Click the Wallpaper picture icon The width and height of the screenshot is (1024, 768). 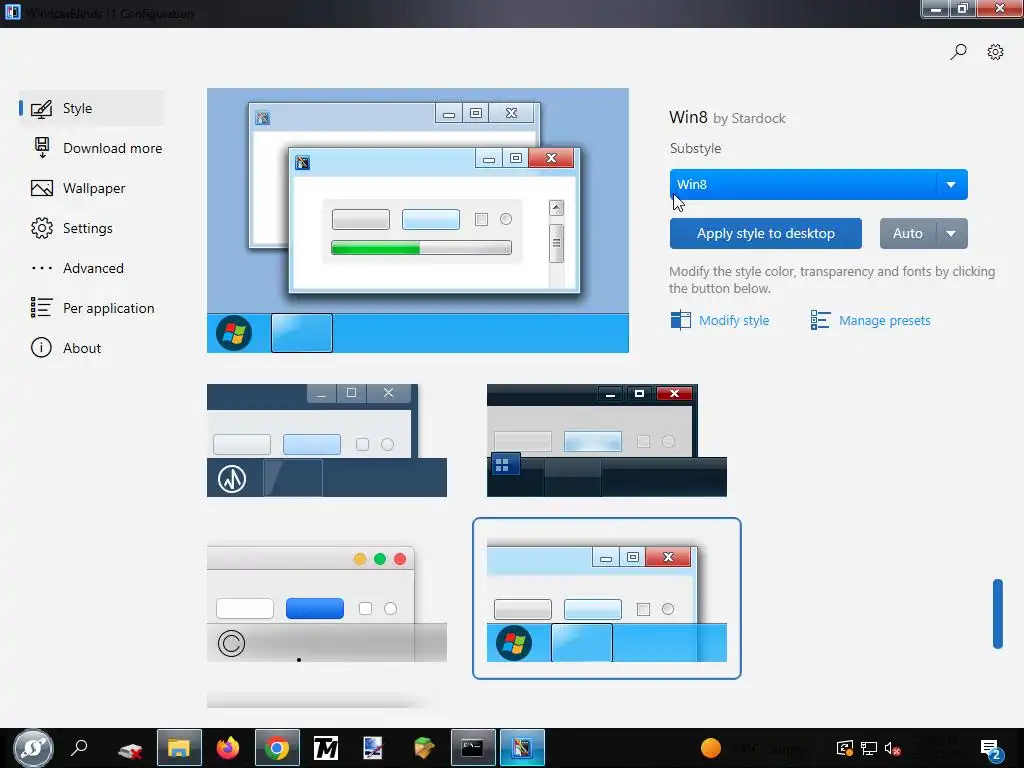42,188
